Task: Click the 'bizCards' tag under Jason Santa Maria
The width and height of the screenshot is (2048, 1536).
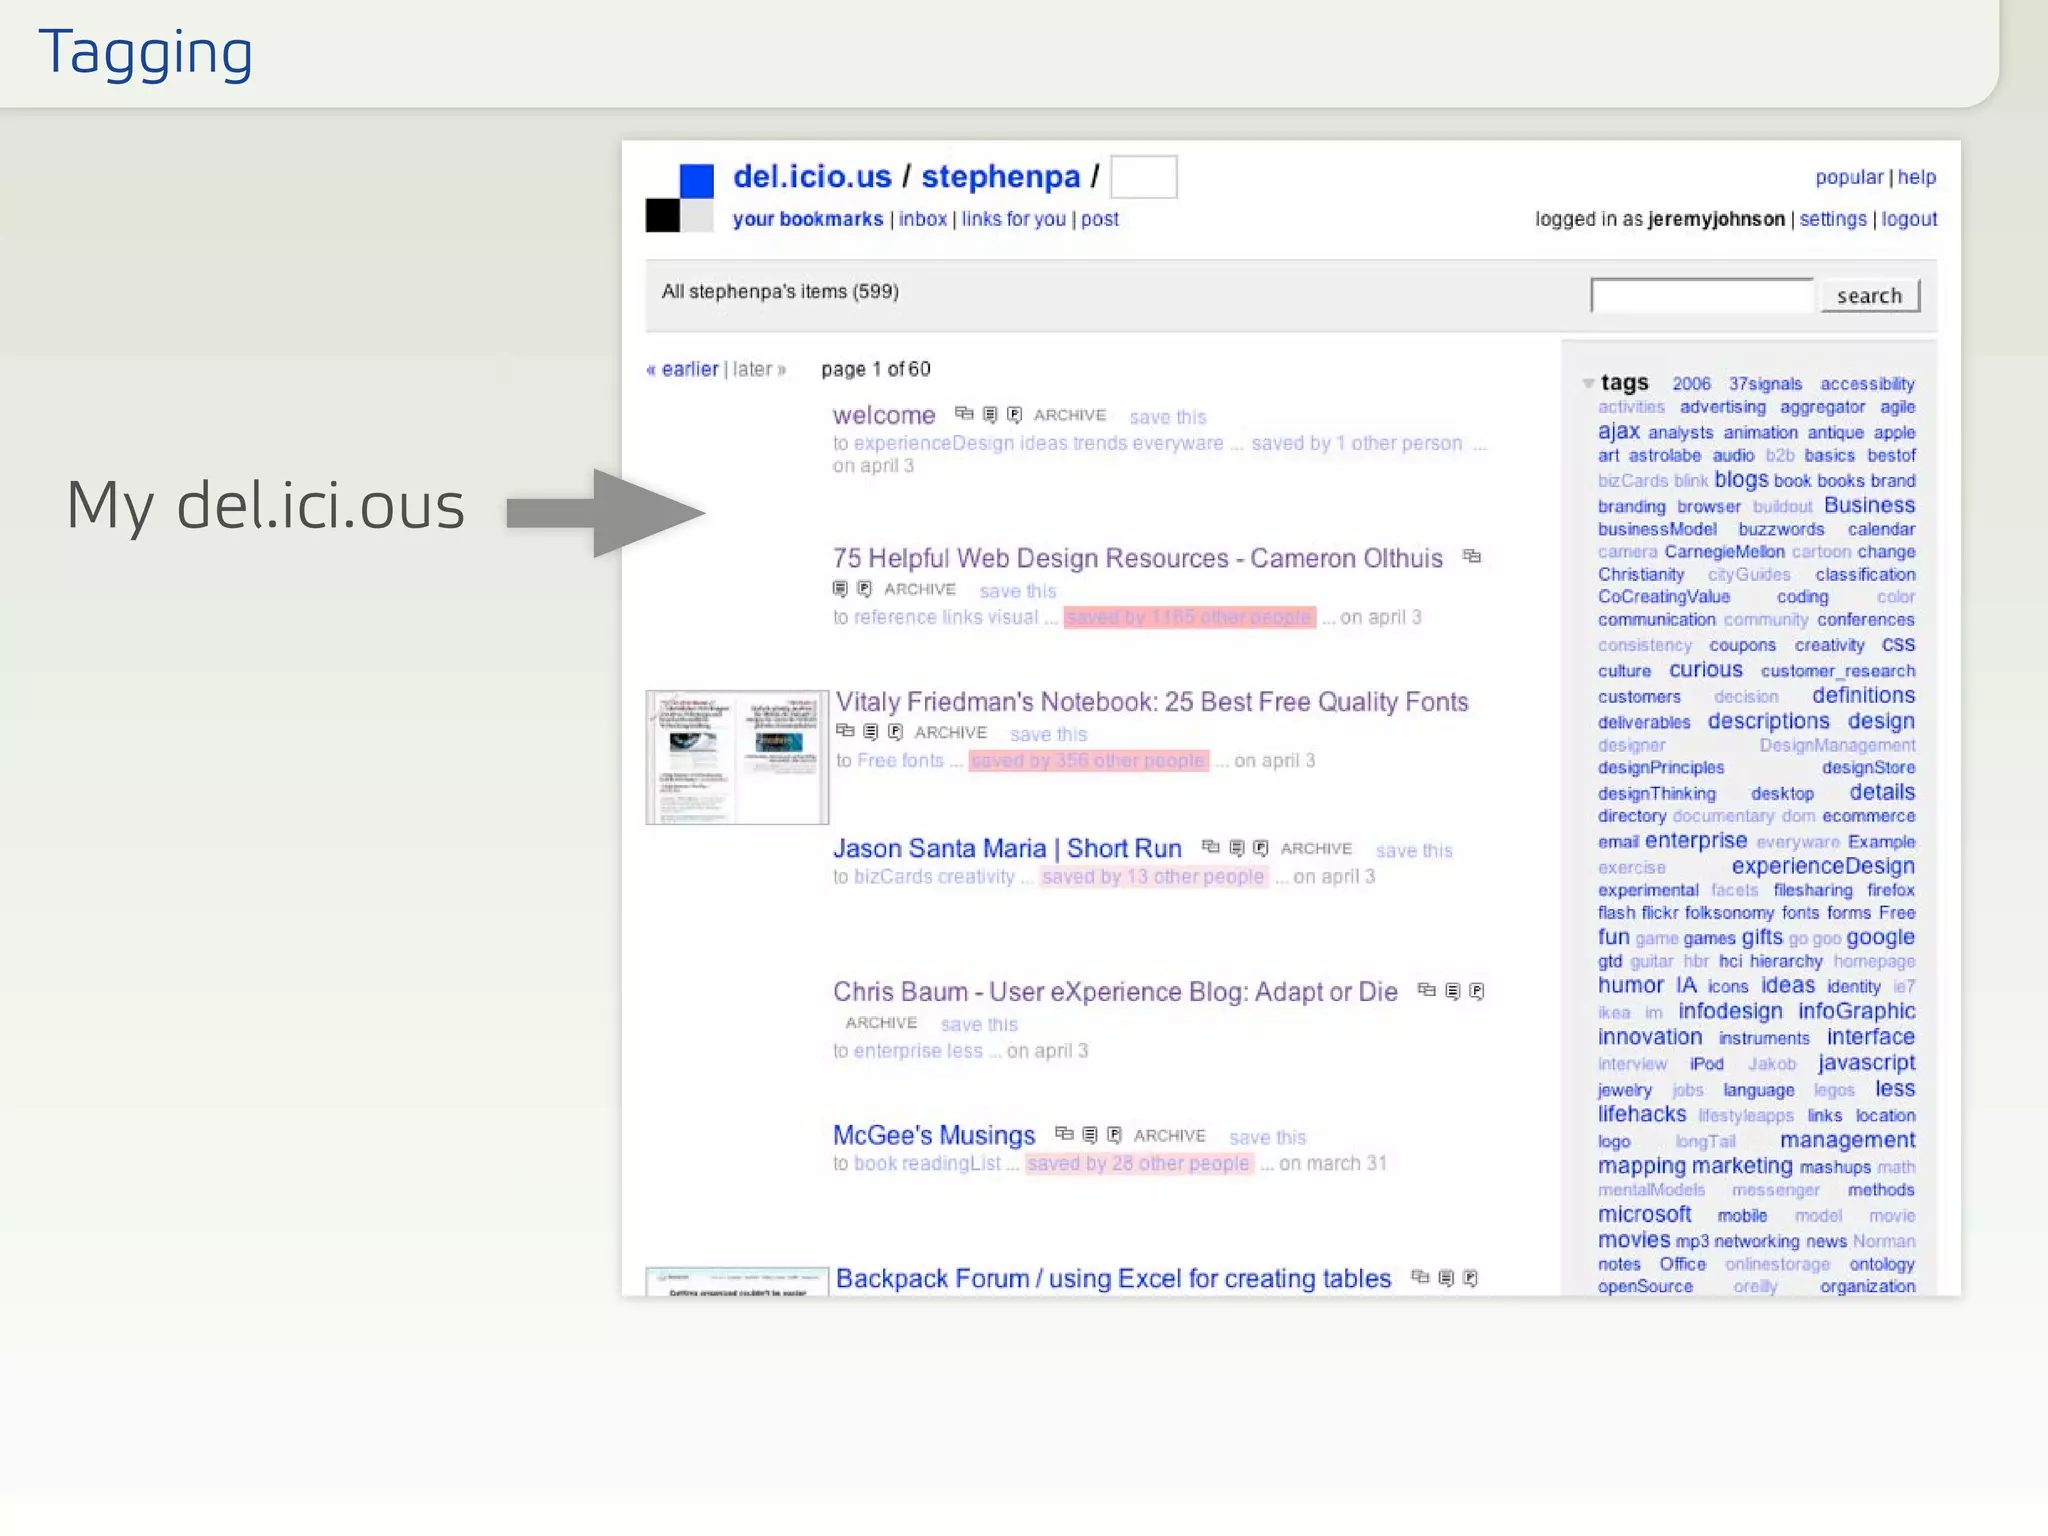Action: coord(893,876)
